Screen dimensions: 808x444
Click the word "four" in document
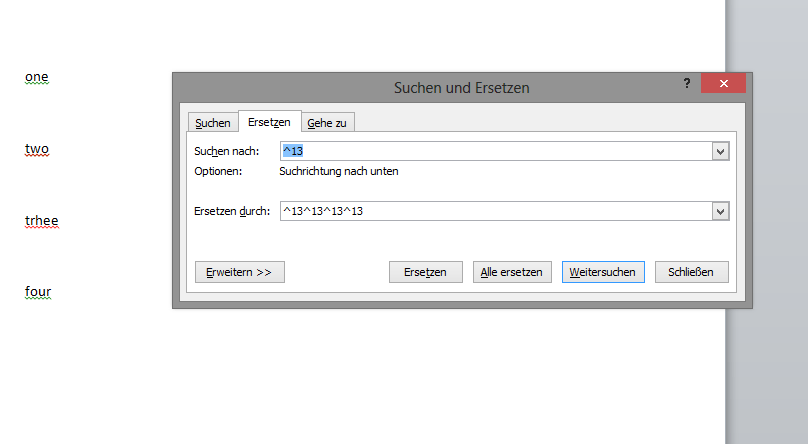[x=38, y=292]
